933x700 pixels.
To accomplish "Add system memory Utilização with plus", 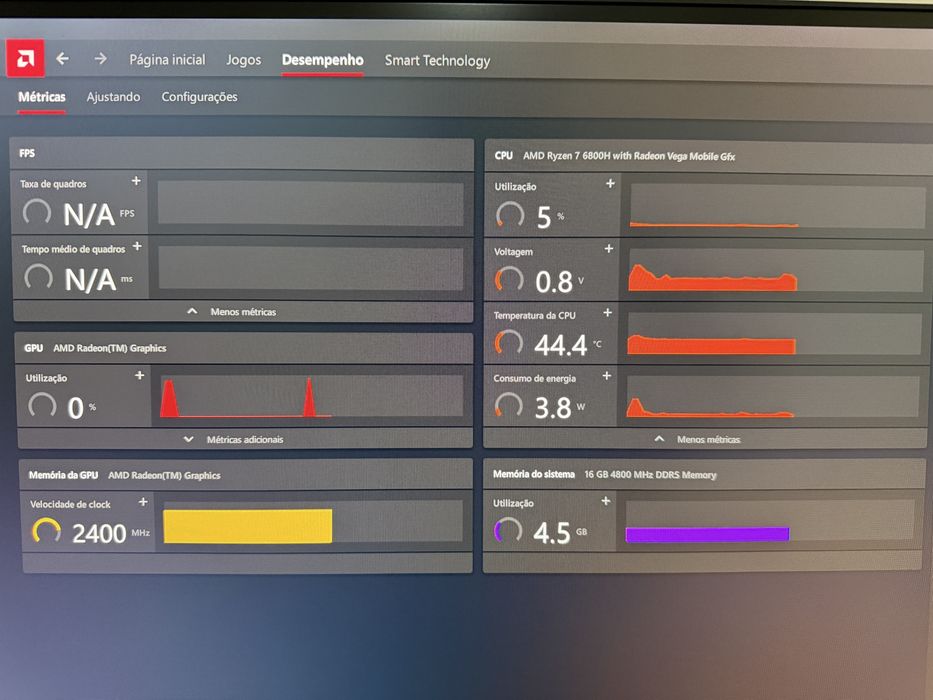I will tap(606, 501).
